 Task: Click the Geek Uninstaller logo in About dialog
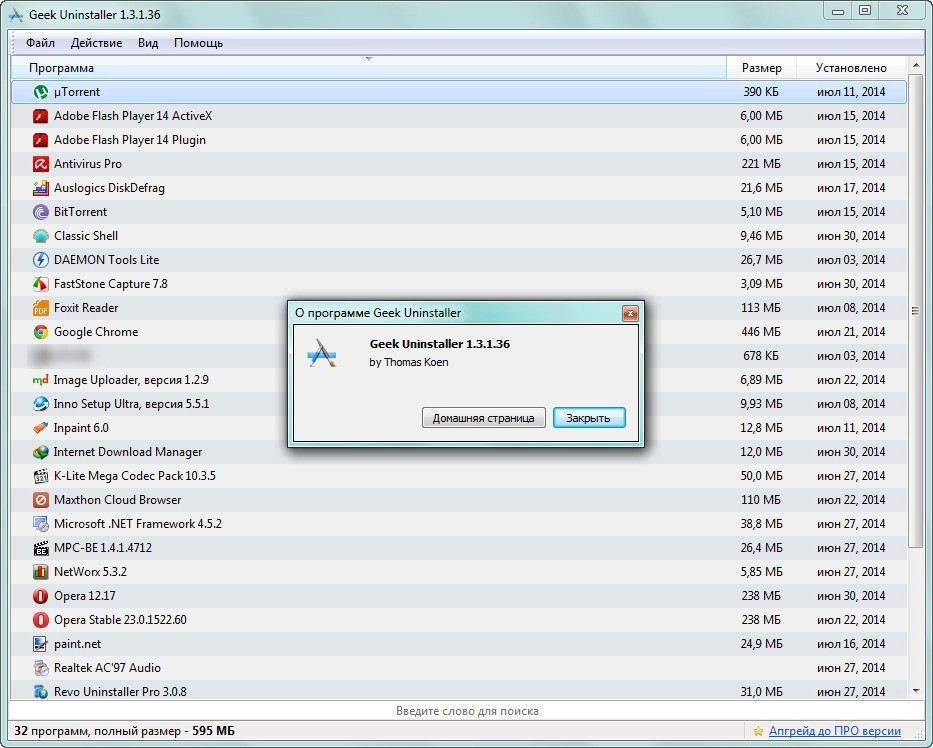(322, 353)
